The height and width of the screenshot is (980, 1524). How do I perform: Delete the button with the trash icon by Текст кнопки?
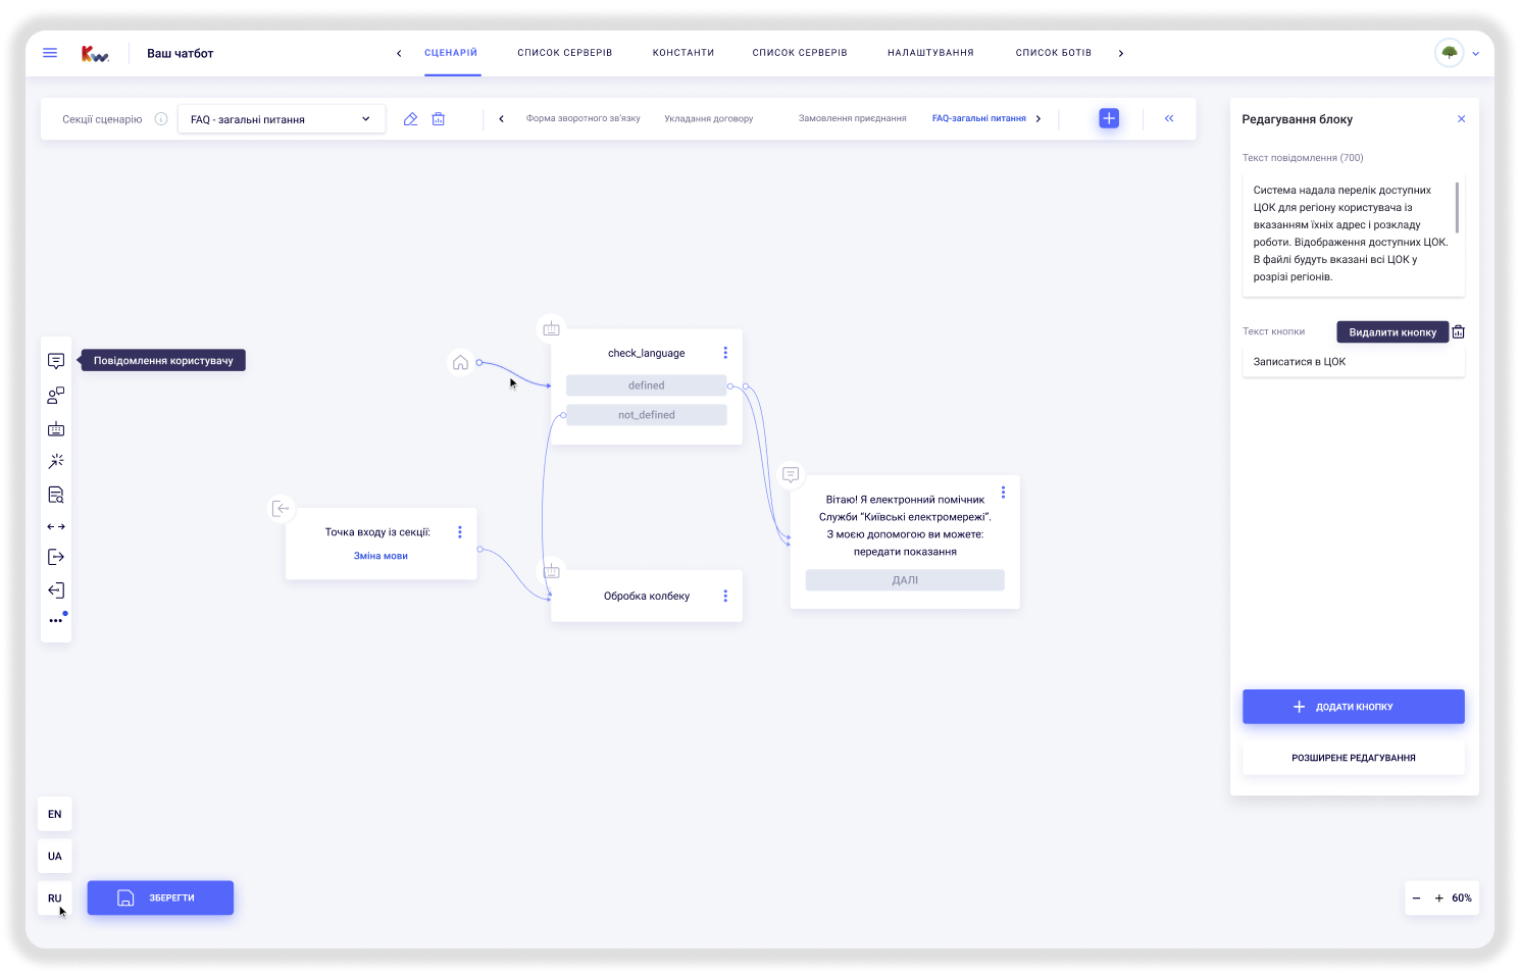click(x=1458, y=332)
